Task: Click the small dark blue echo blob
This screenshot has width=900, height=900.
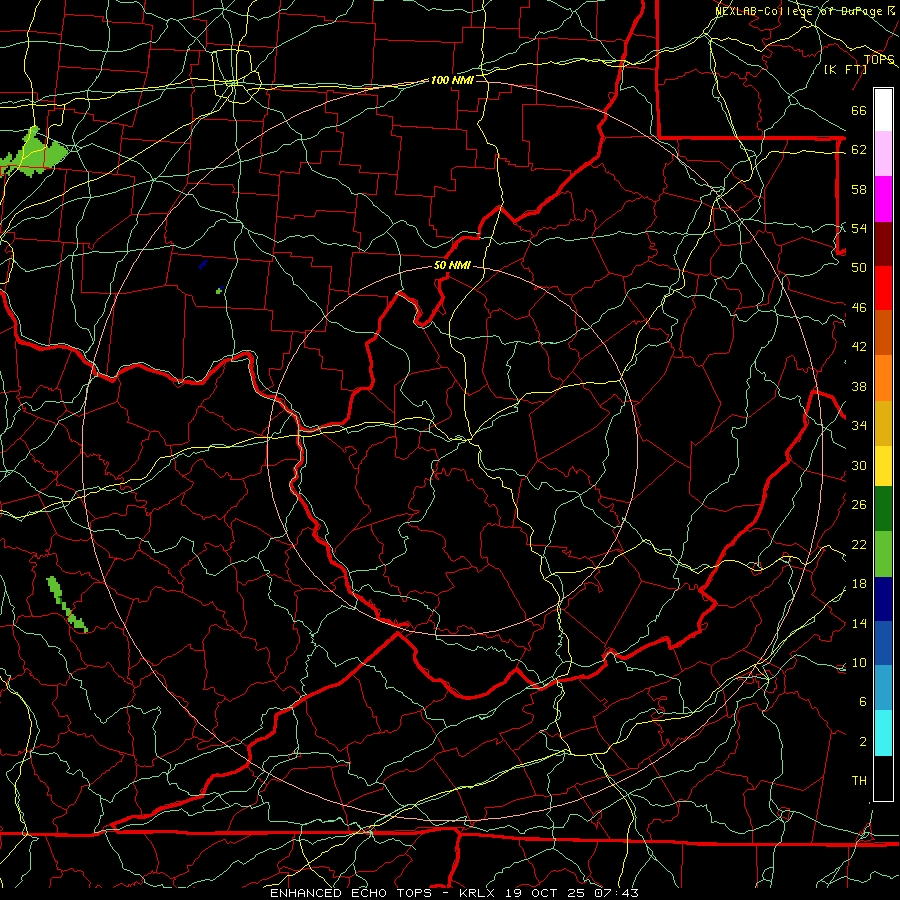Action: [203, 265]
